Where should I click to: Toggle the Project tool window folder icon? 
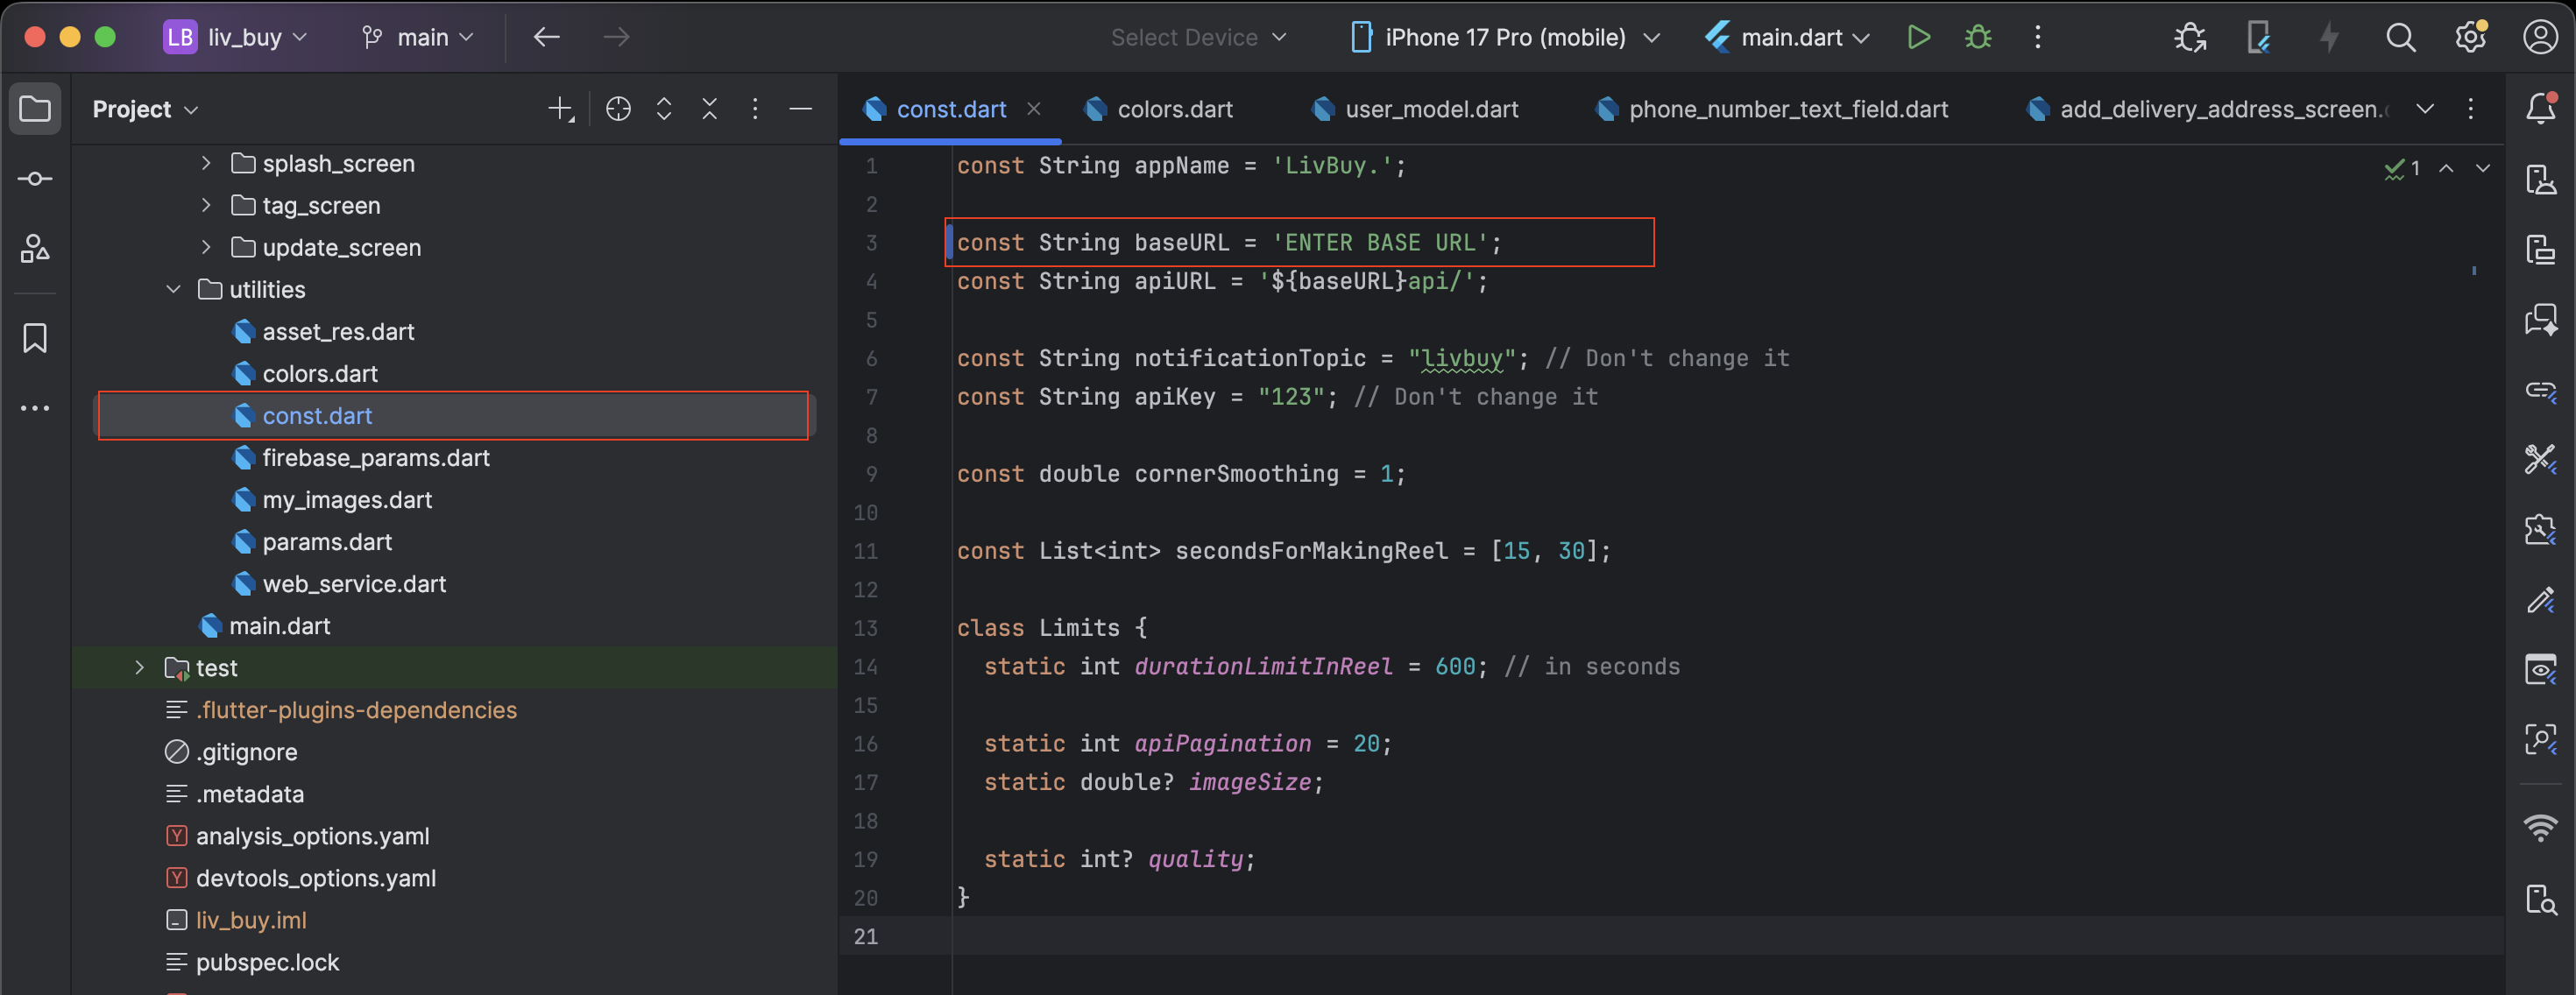pos(35,109)
